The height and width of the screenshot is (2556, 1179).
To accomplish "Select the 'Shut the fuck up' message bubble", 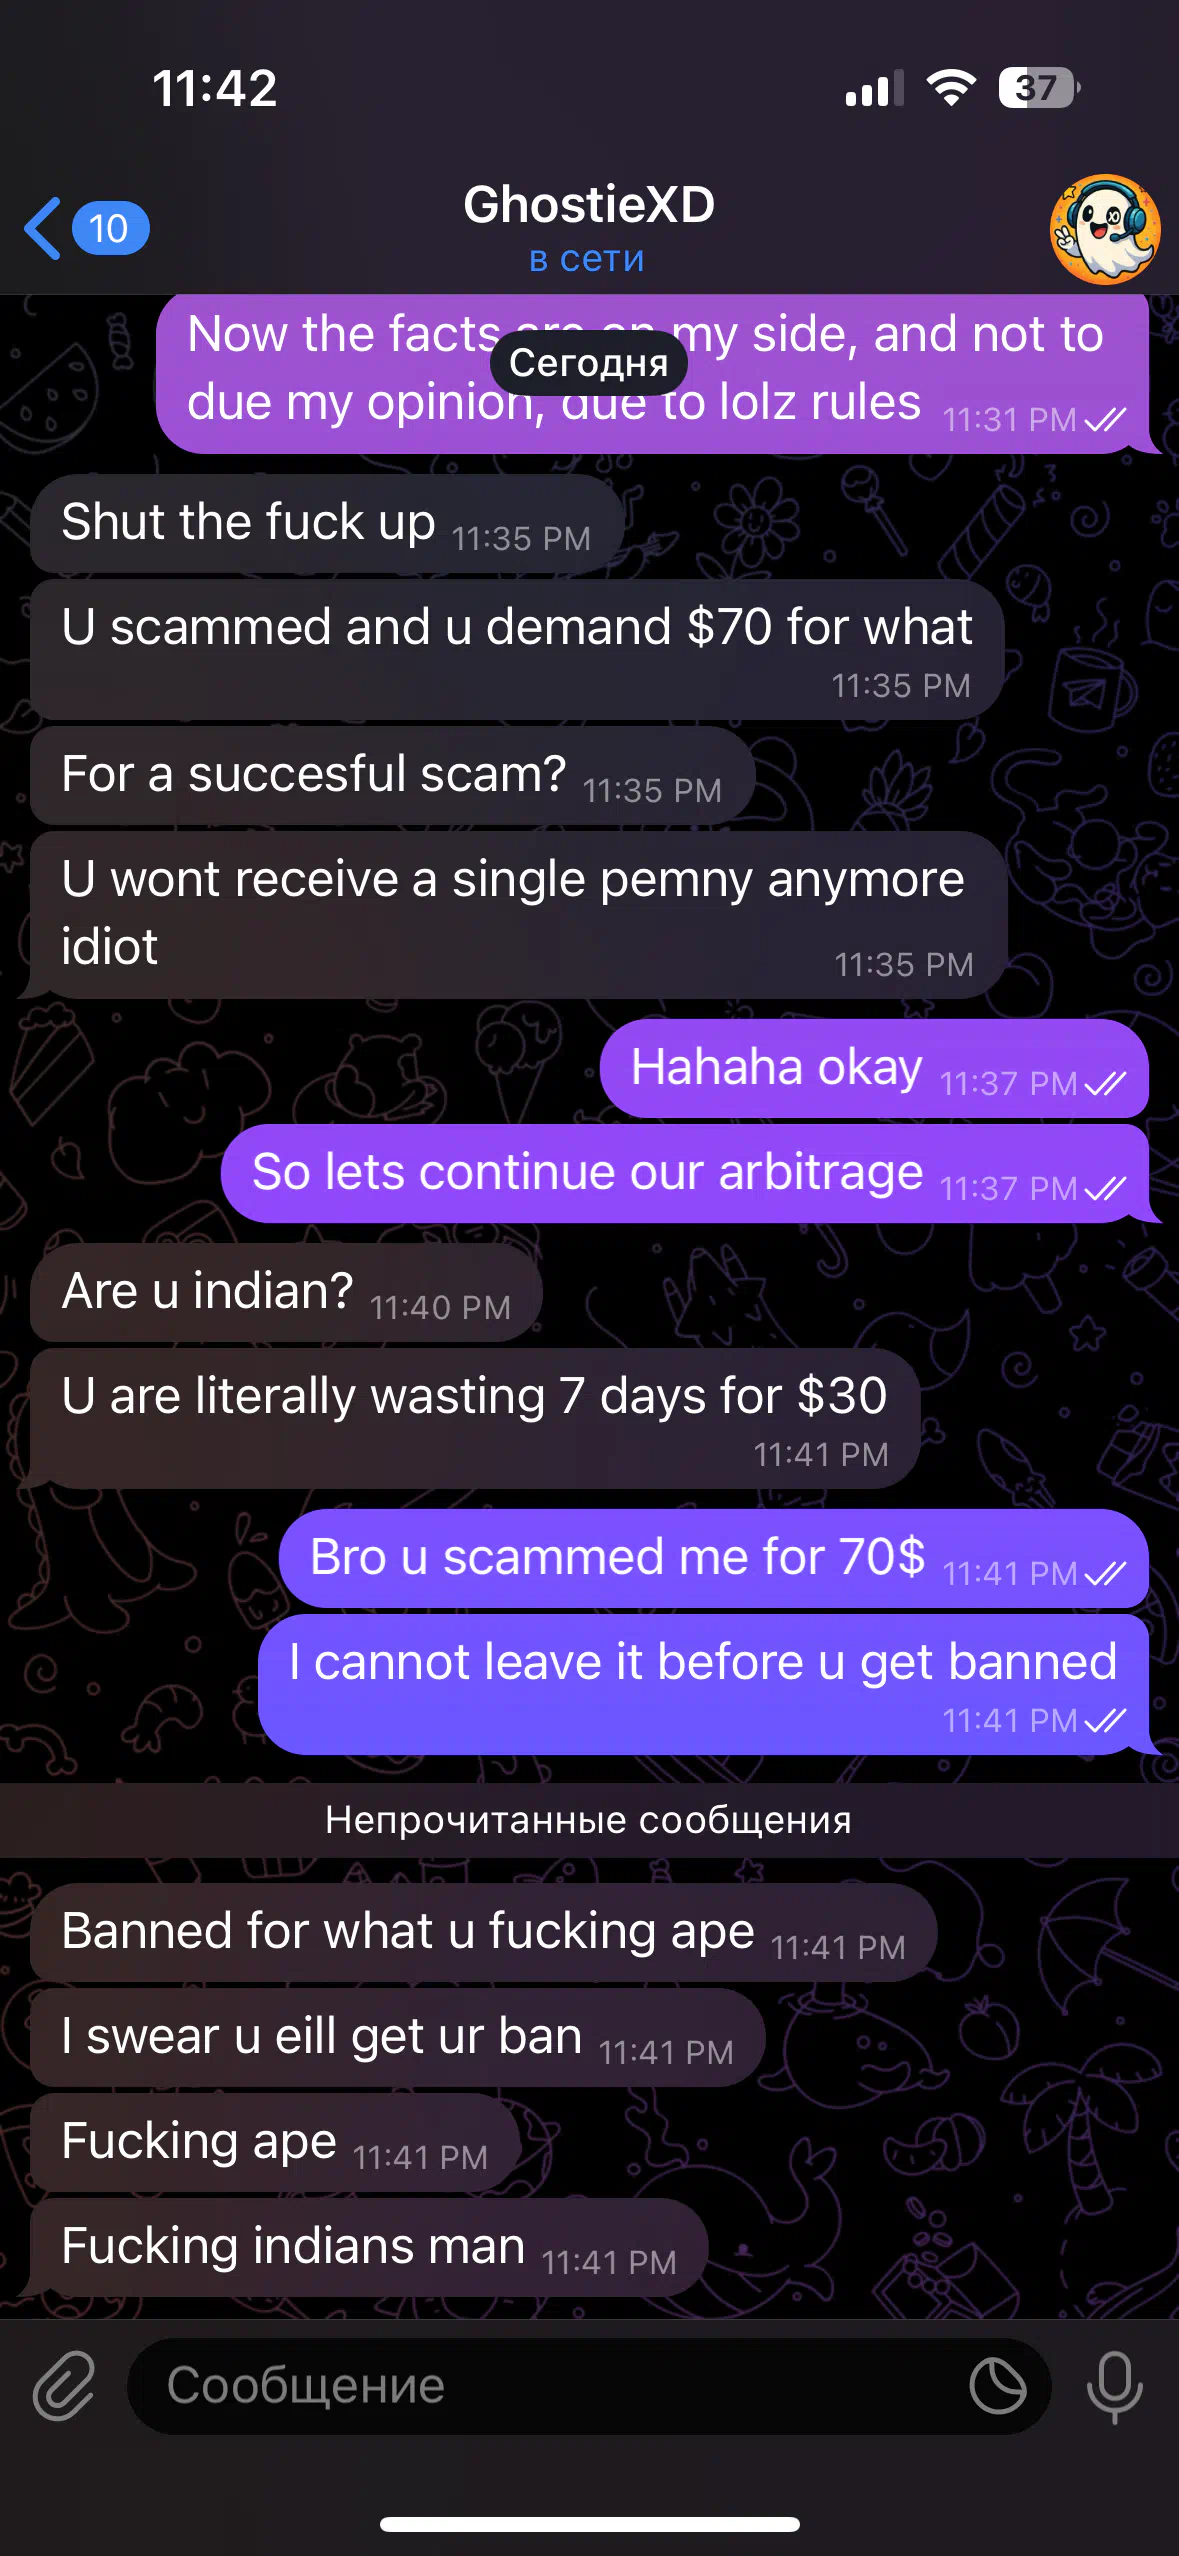I will [327, 524].
